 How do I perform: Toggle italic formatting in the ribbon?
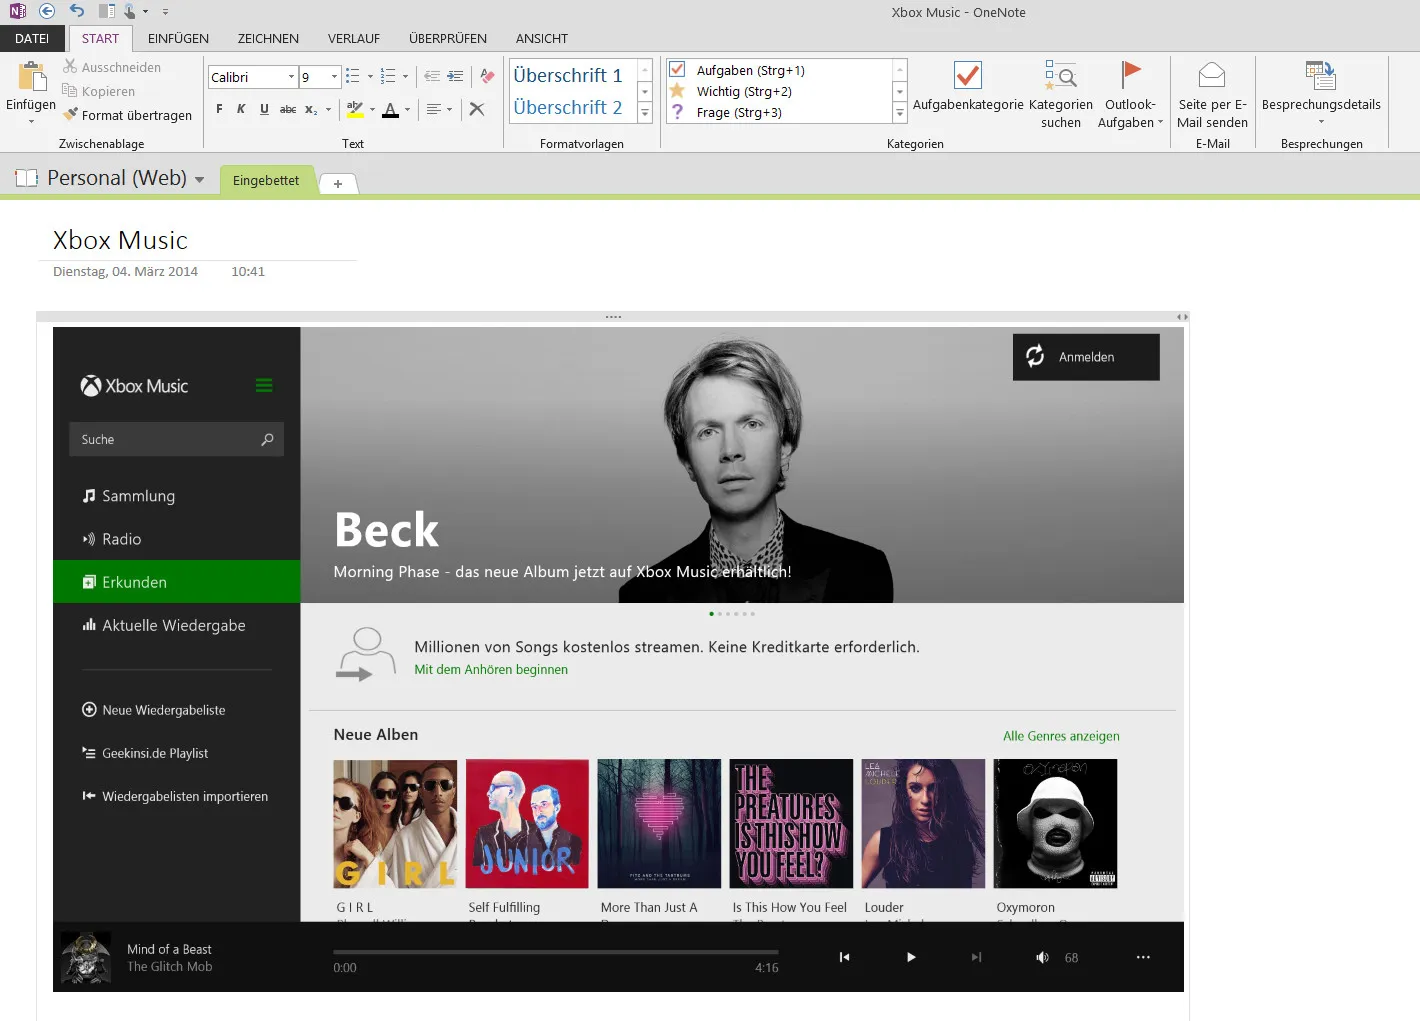pyautogui.click(x=241, y=109)
